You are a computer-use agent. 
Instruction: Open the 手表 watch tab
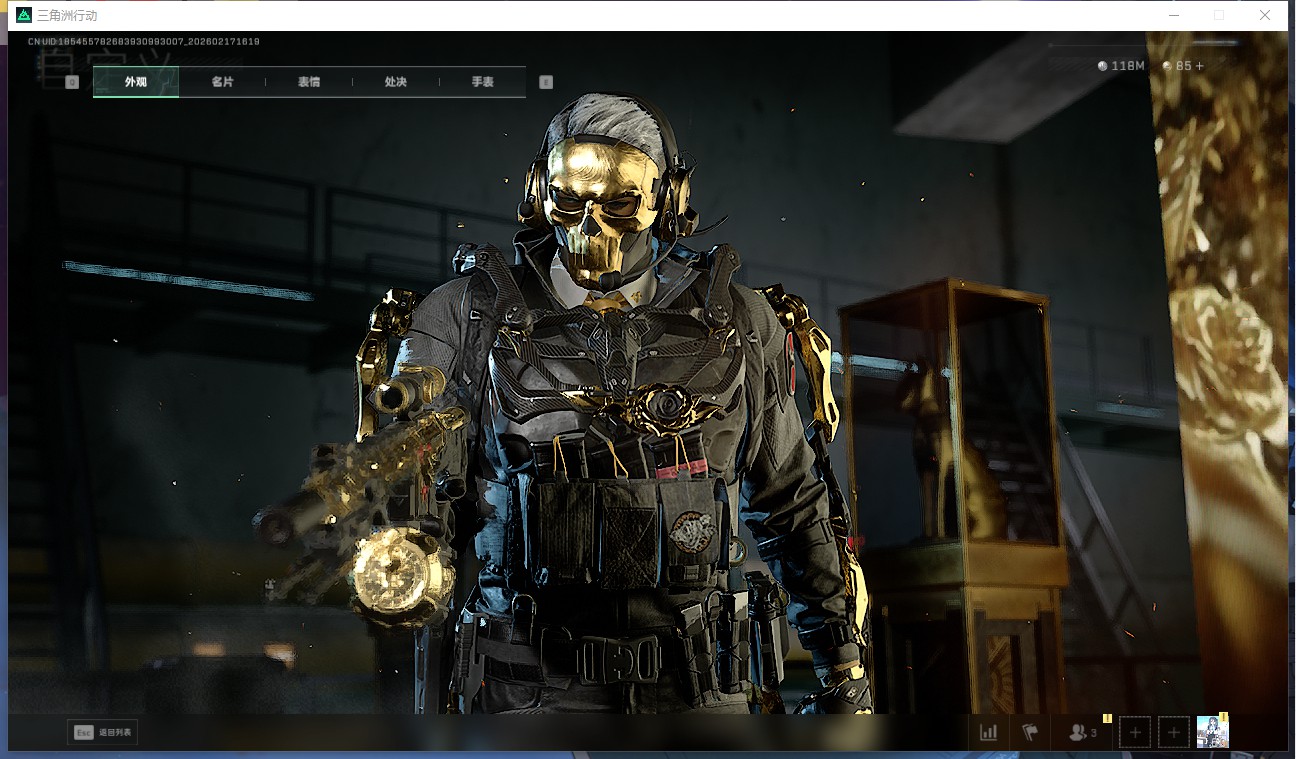pos(482,82)
